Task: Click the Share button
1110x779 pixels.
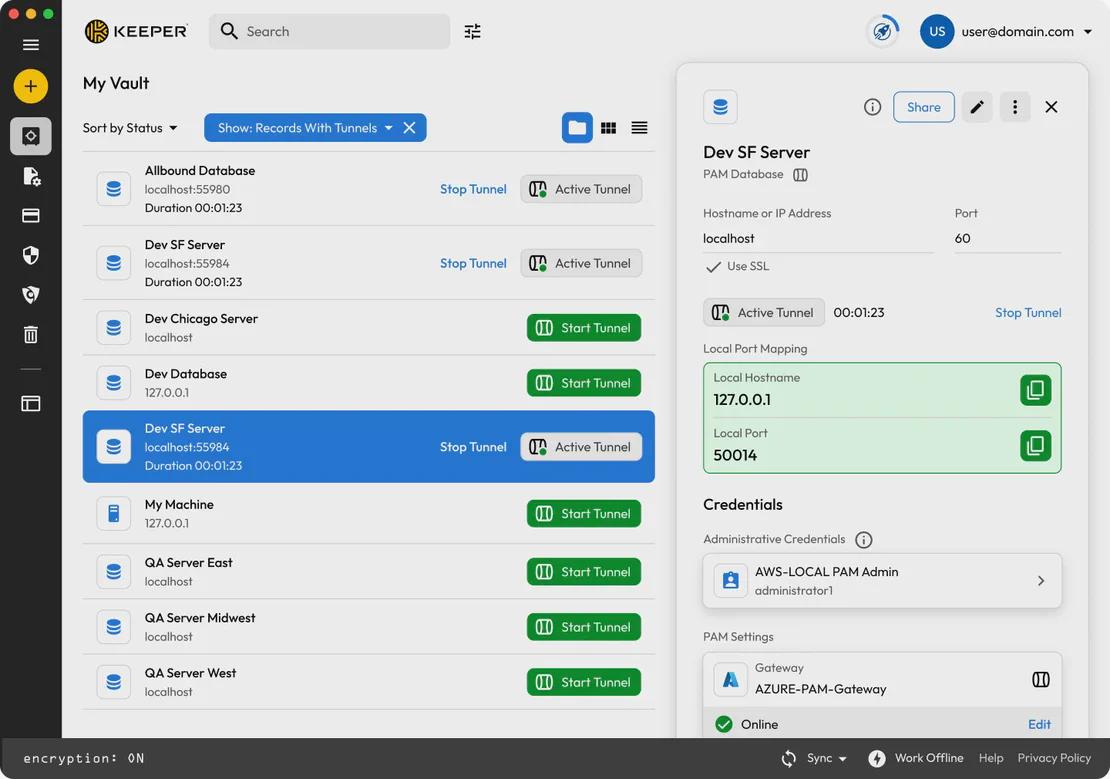Action: click(x=923, y=106)
